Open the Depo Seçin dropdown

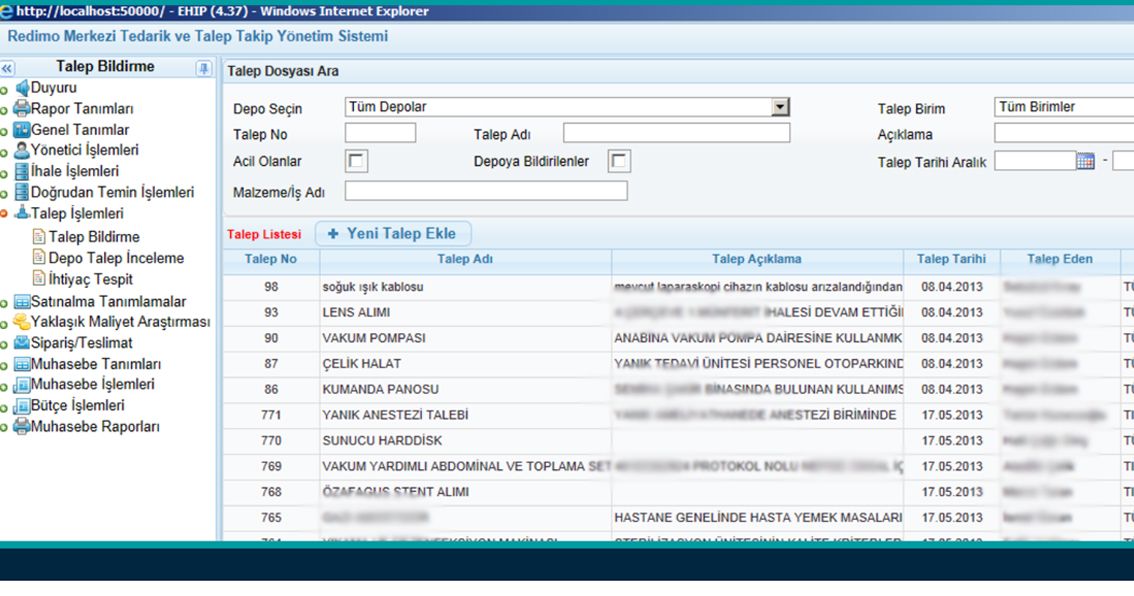[x=780, y=108]
